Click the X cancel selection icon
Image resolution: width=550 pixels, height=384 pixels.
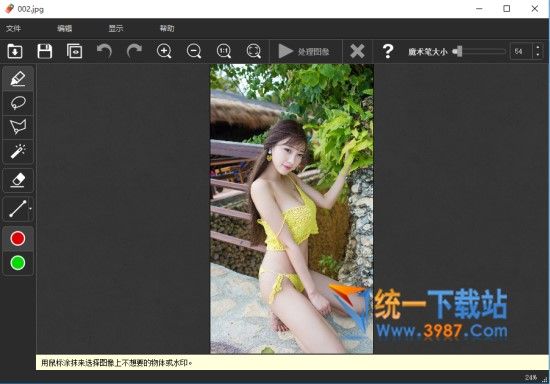pos(357,51)
